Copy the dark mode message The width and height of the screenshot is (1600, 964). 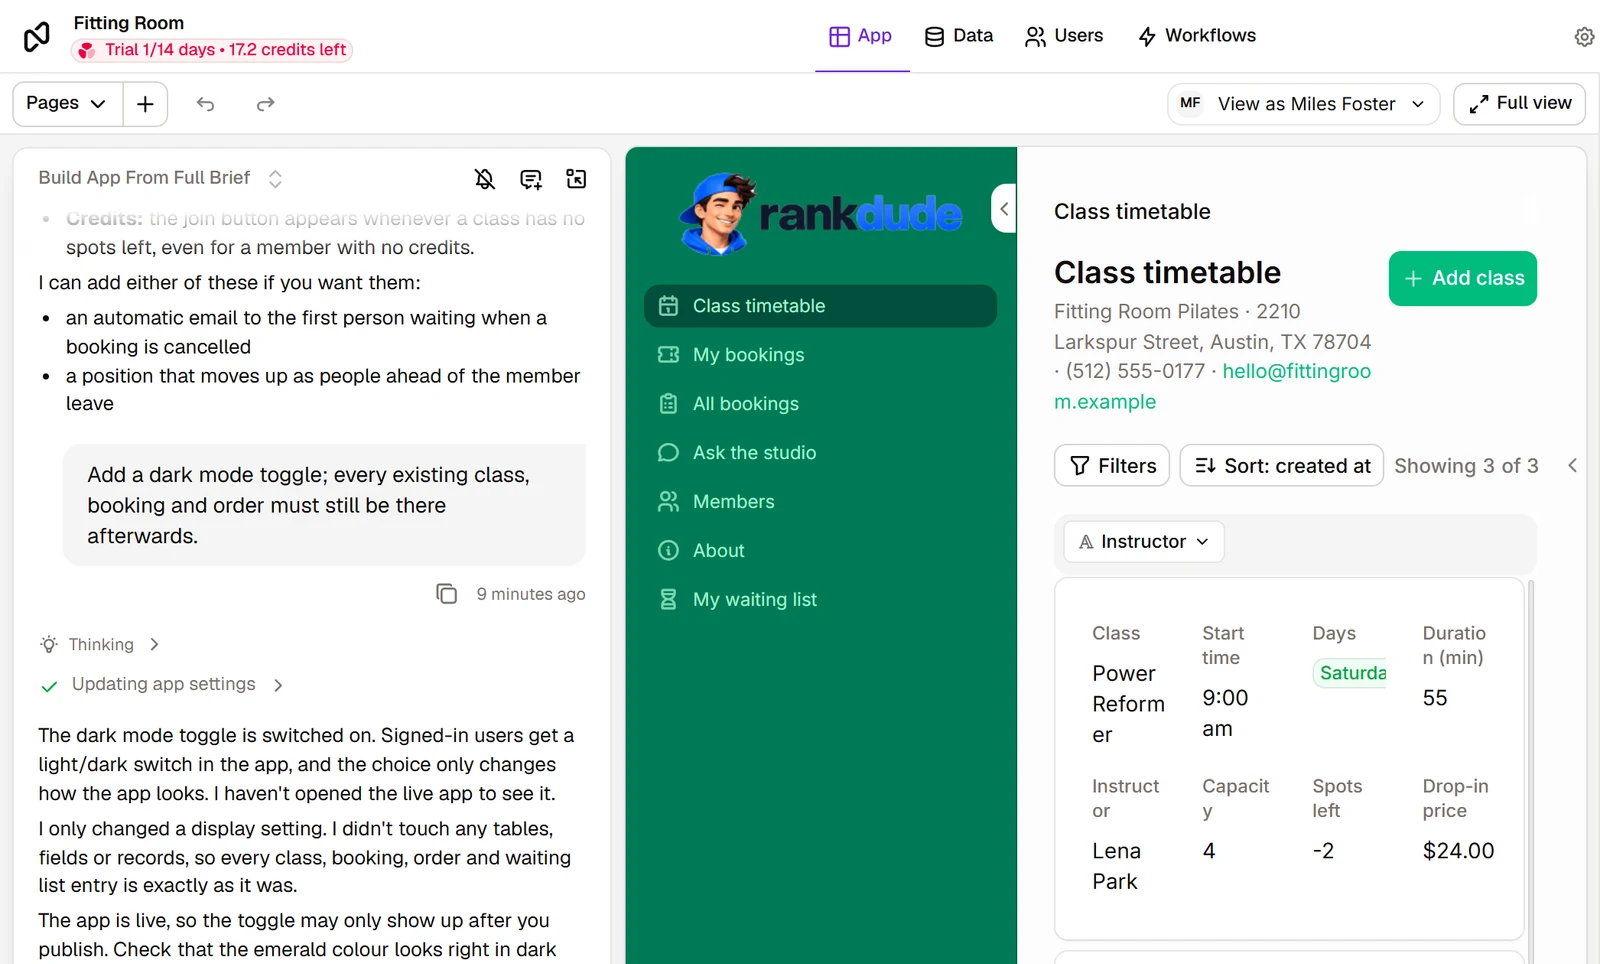click(x=446, y=594)
